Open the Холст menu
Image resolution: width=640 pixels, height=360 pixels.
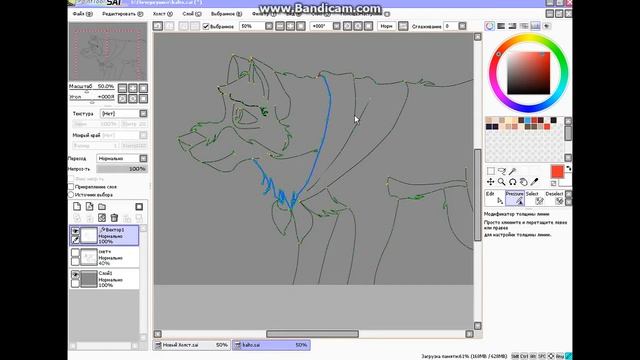pyautogui.click(x=162, y=14)
